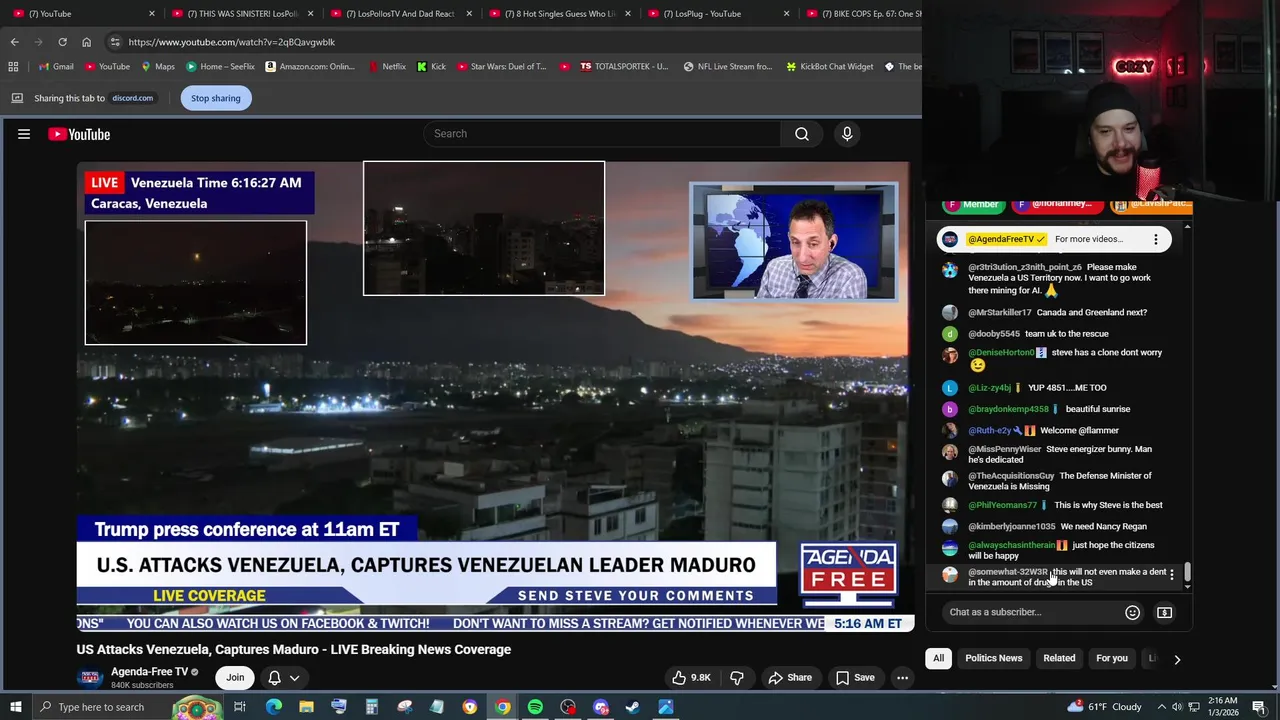
Task: Open Calculator from the taskbar
Action: (x=371, y=707)
